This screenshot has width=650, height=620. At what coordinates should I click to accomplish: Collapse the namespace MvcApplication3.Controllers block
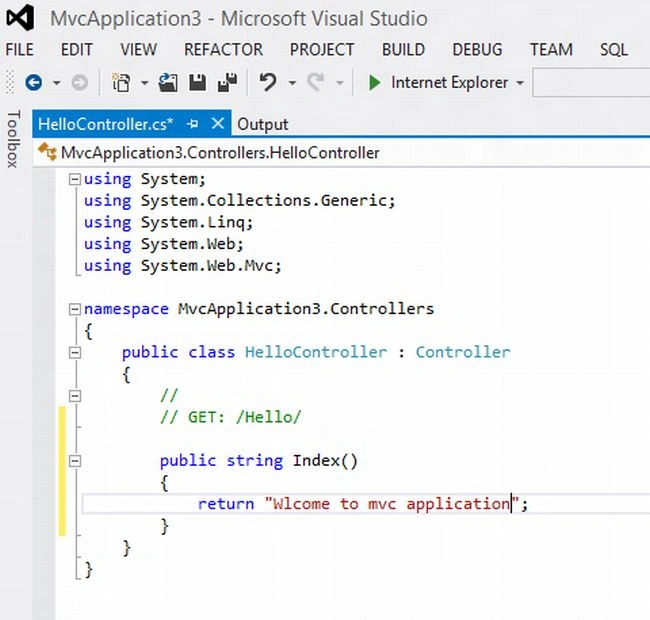point(75,309)
